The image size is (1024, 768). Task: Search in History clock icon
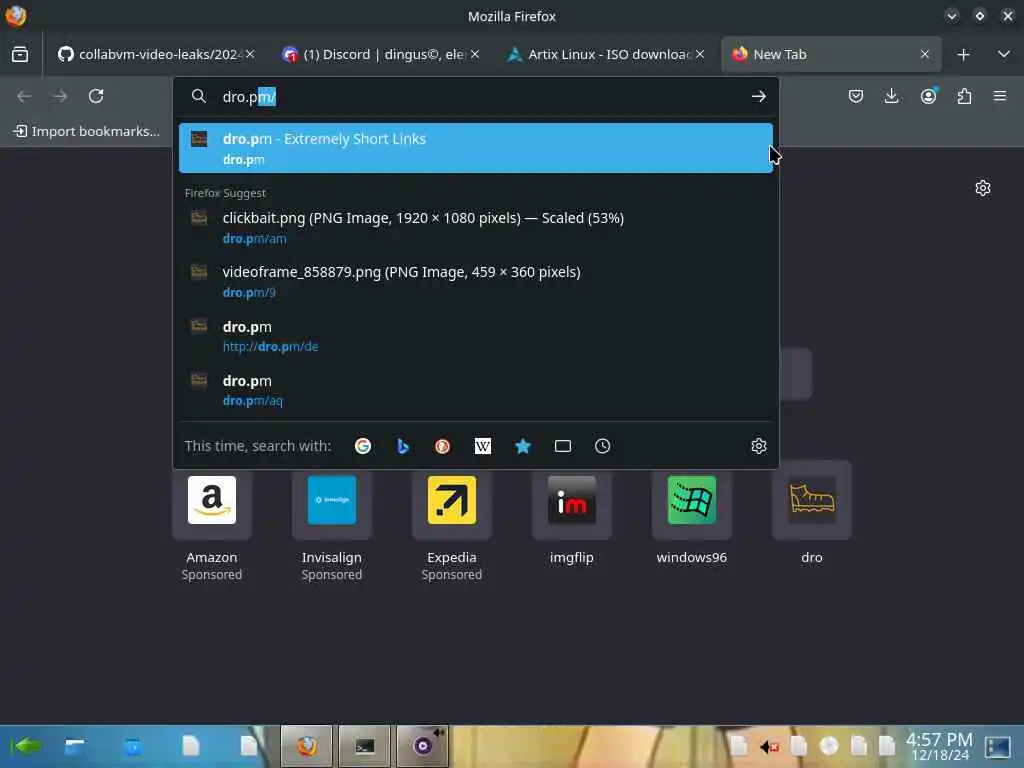pos(602,446)
